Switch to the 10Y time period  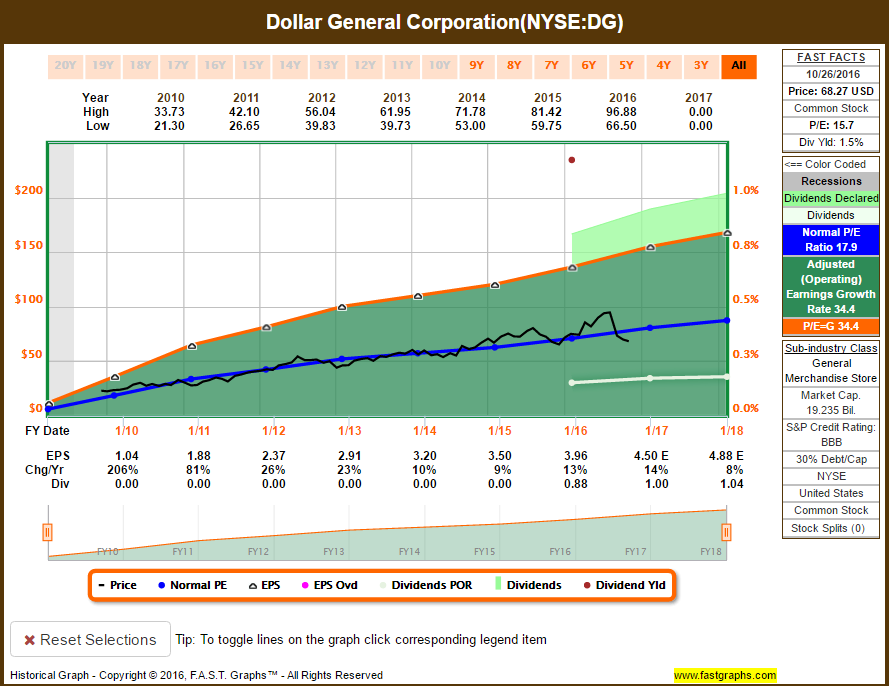click(x=439, y=66)
